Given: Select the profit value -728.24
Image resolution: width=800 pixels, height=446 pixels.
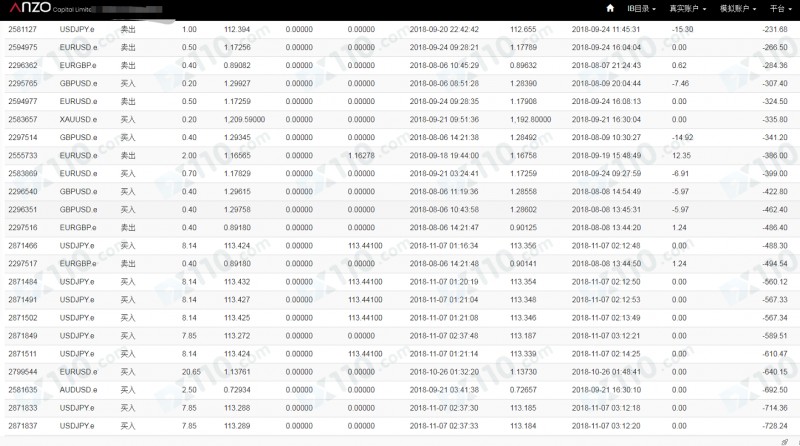Looking at the screenshot, I should [x=773, y=425].
